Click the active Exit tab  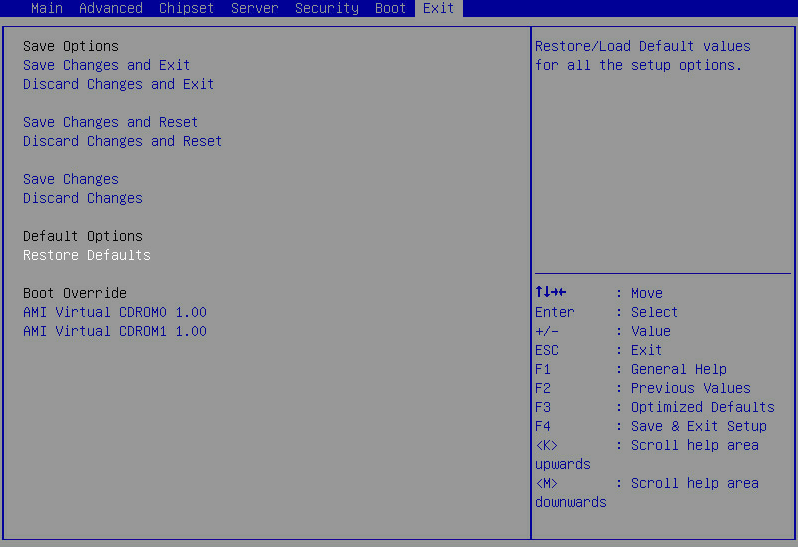[439, 8]
